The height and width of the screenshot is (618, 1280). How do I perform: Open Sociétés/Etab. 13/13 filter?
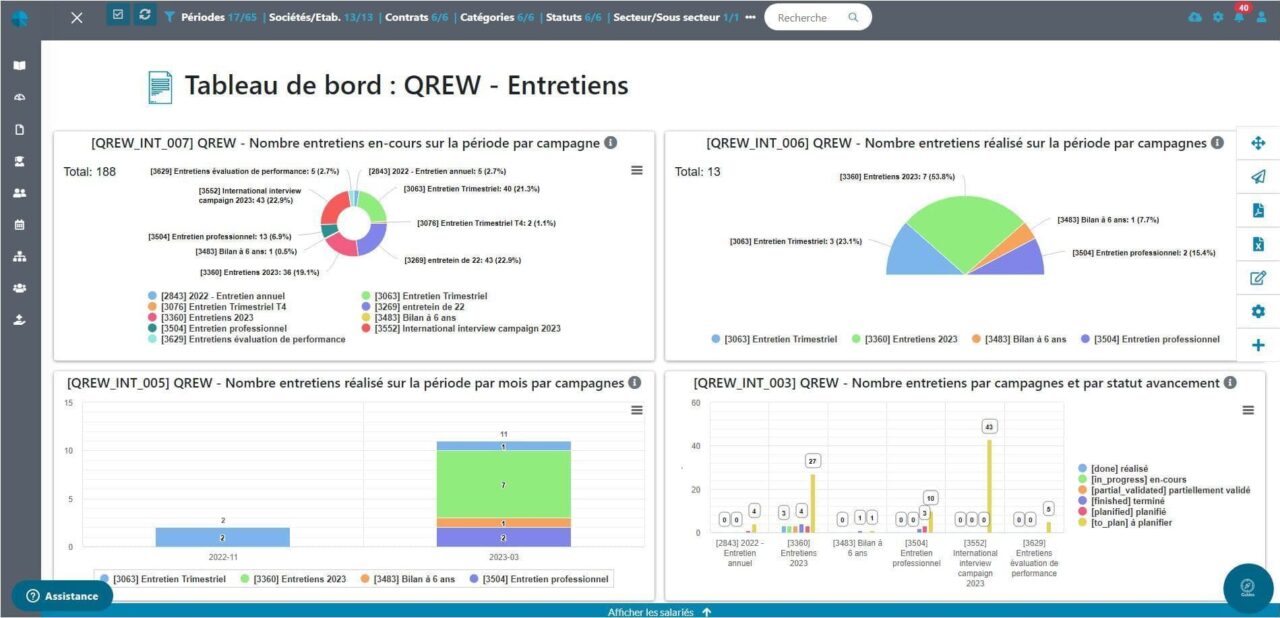click(322, 17)
